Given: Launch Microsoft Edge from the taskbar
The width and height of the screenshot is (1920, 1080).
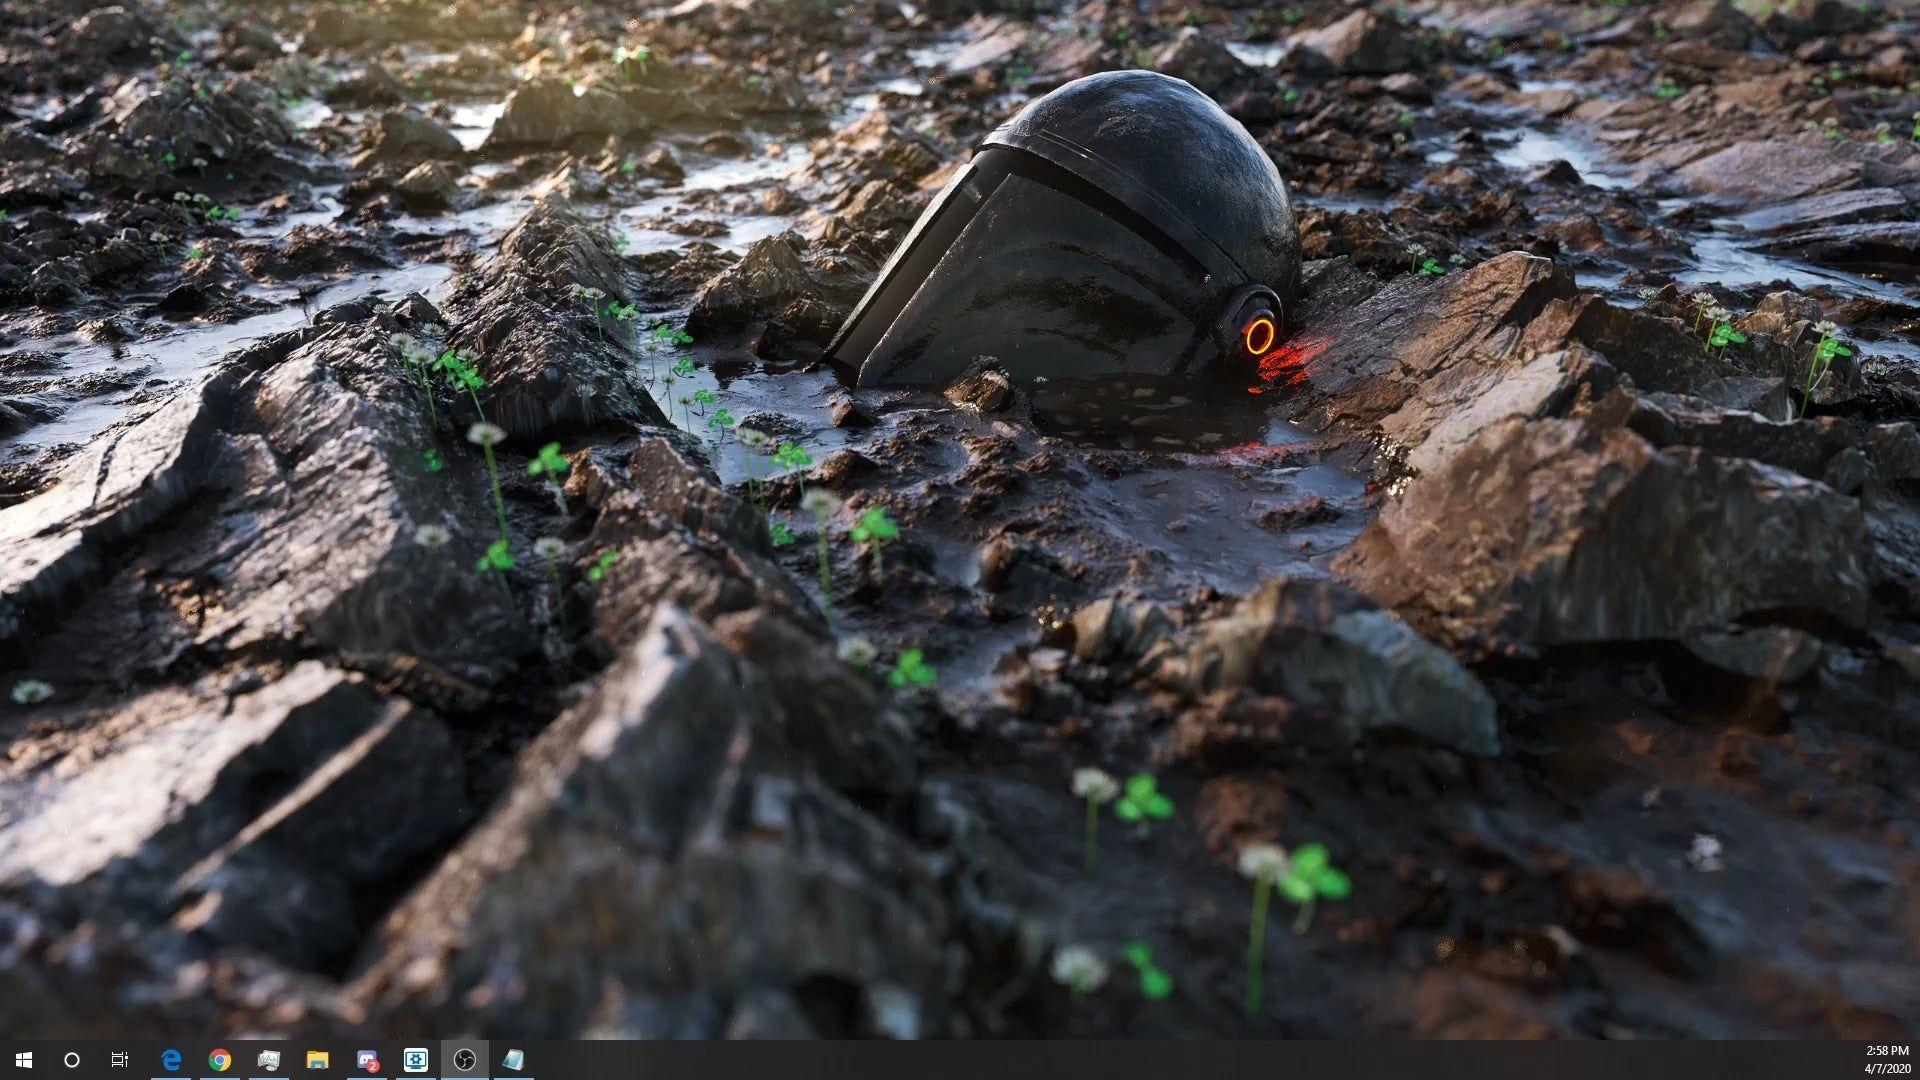Looking at the screenshot, I should (x=172, y=1060).
